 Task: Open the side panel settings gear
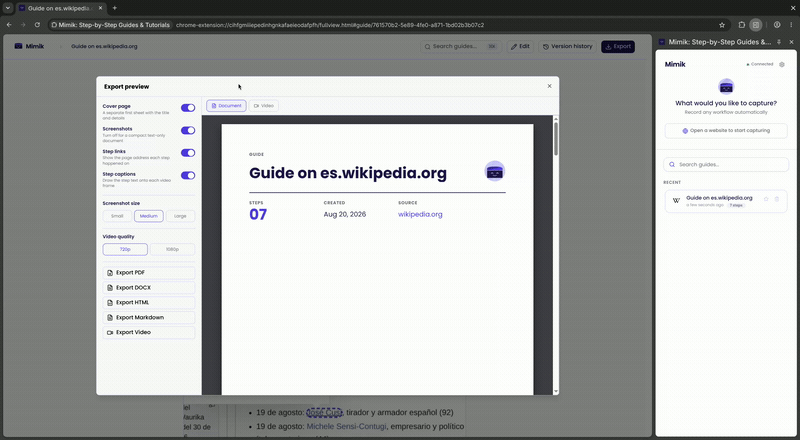[x=782, y=64]
